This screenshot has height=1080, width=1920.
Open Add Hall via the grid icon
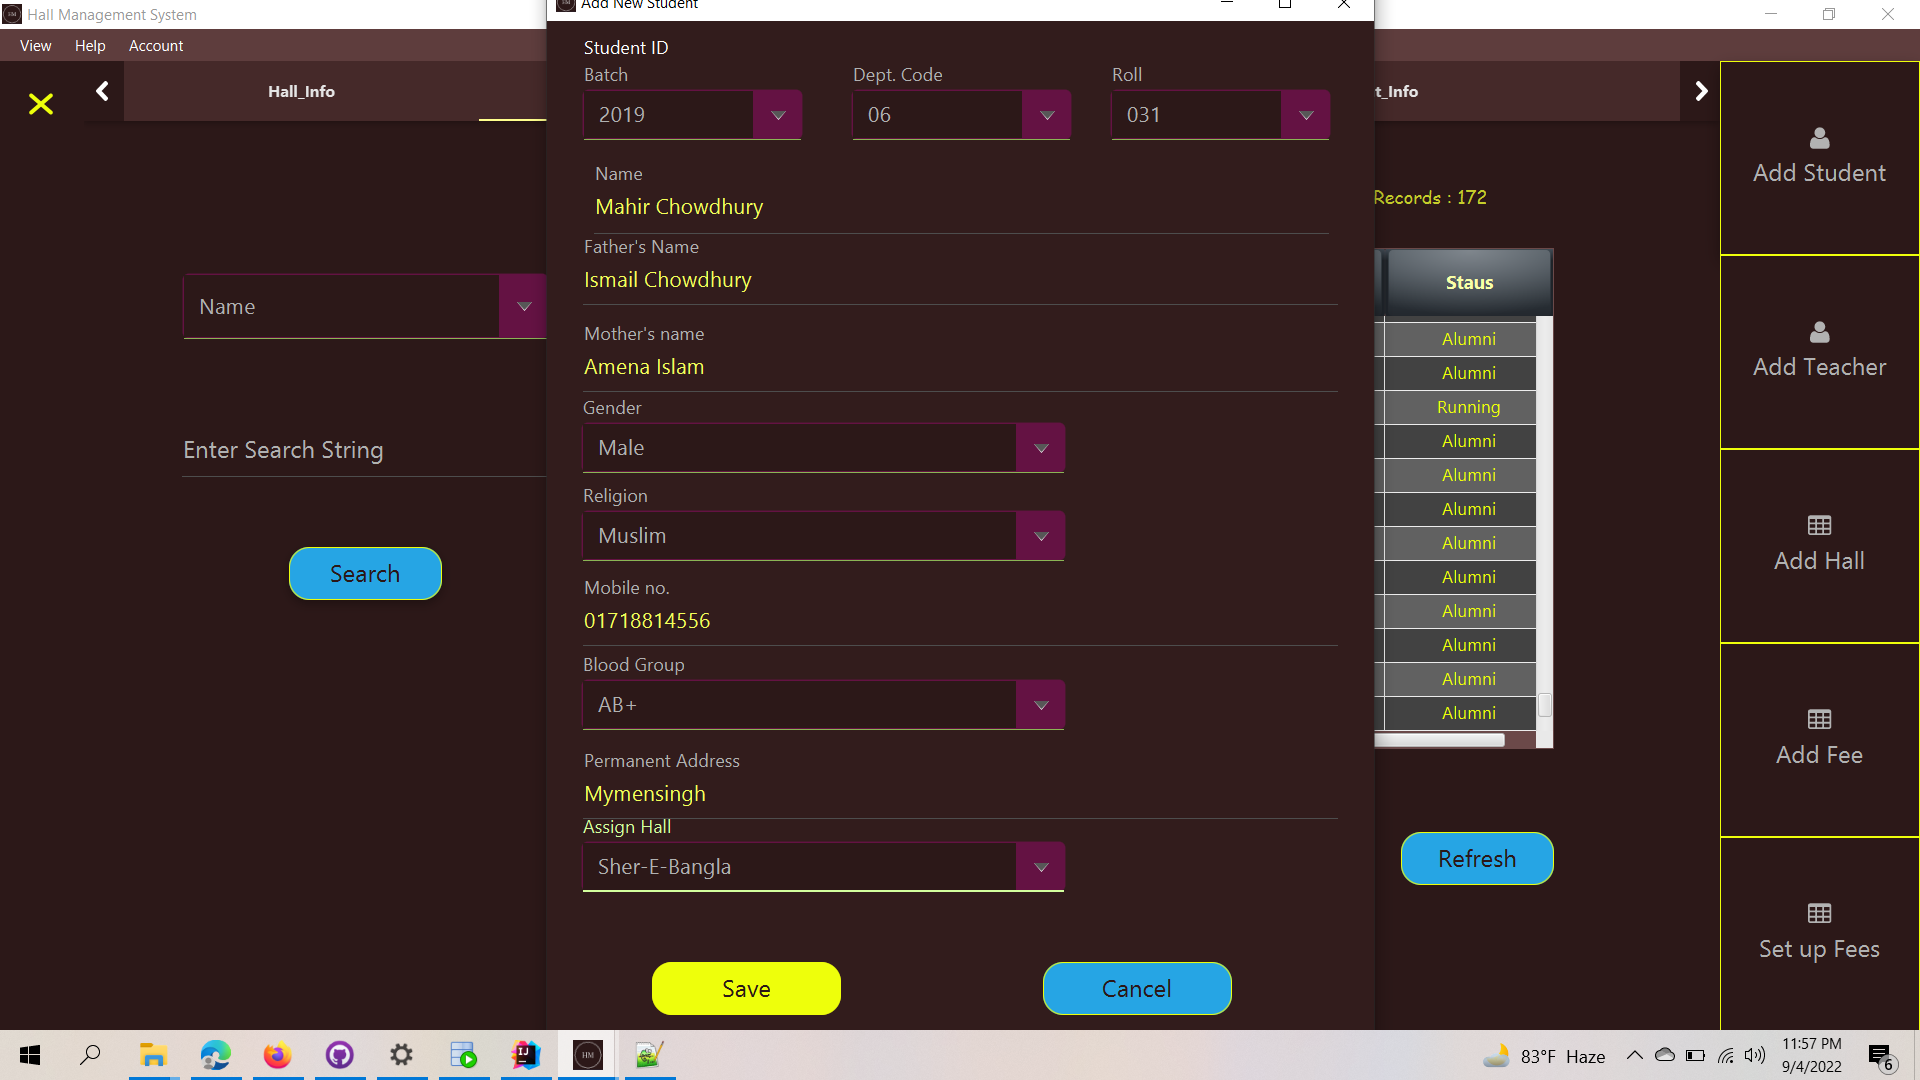coord(1818,525)
